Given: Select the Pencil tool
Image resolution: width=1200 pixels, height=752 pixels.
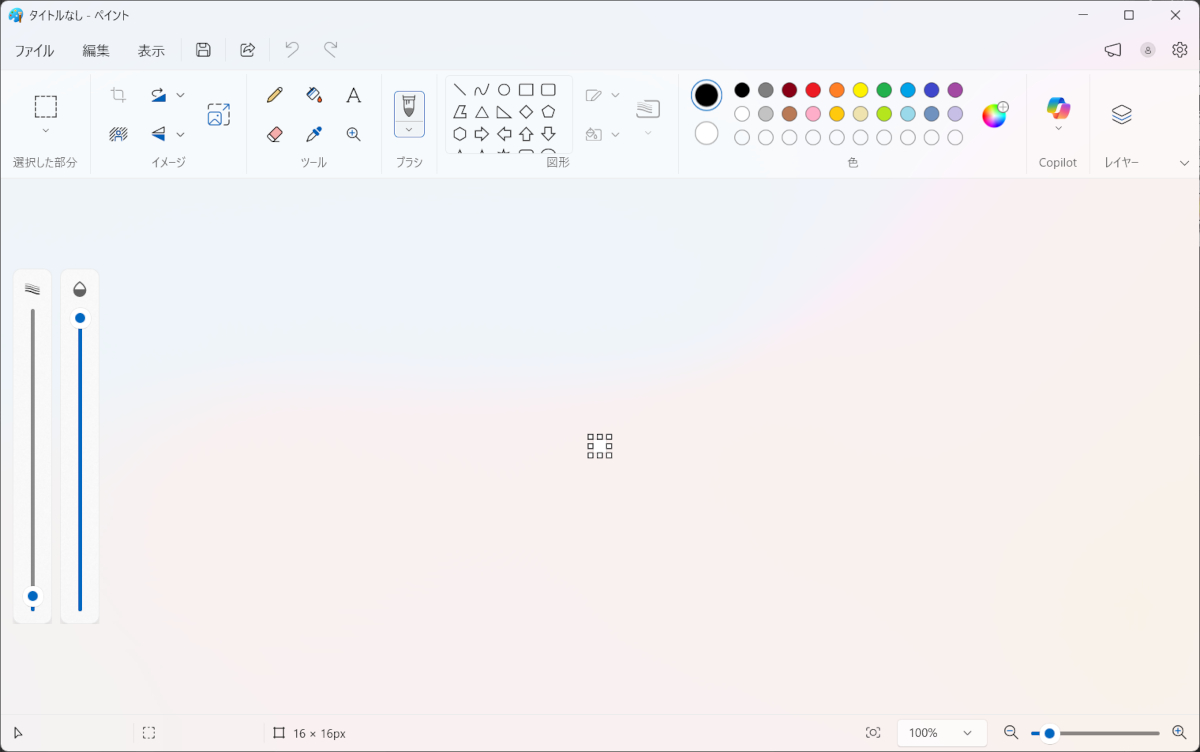Looking at the screenshot, I should point(275,95).
